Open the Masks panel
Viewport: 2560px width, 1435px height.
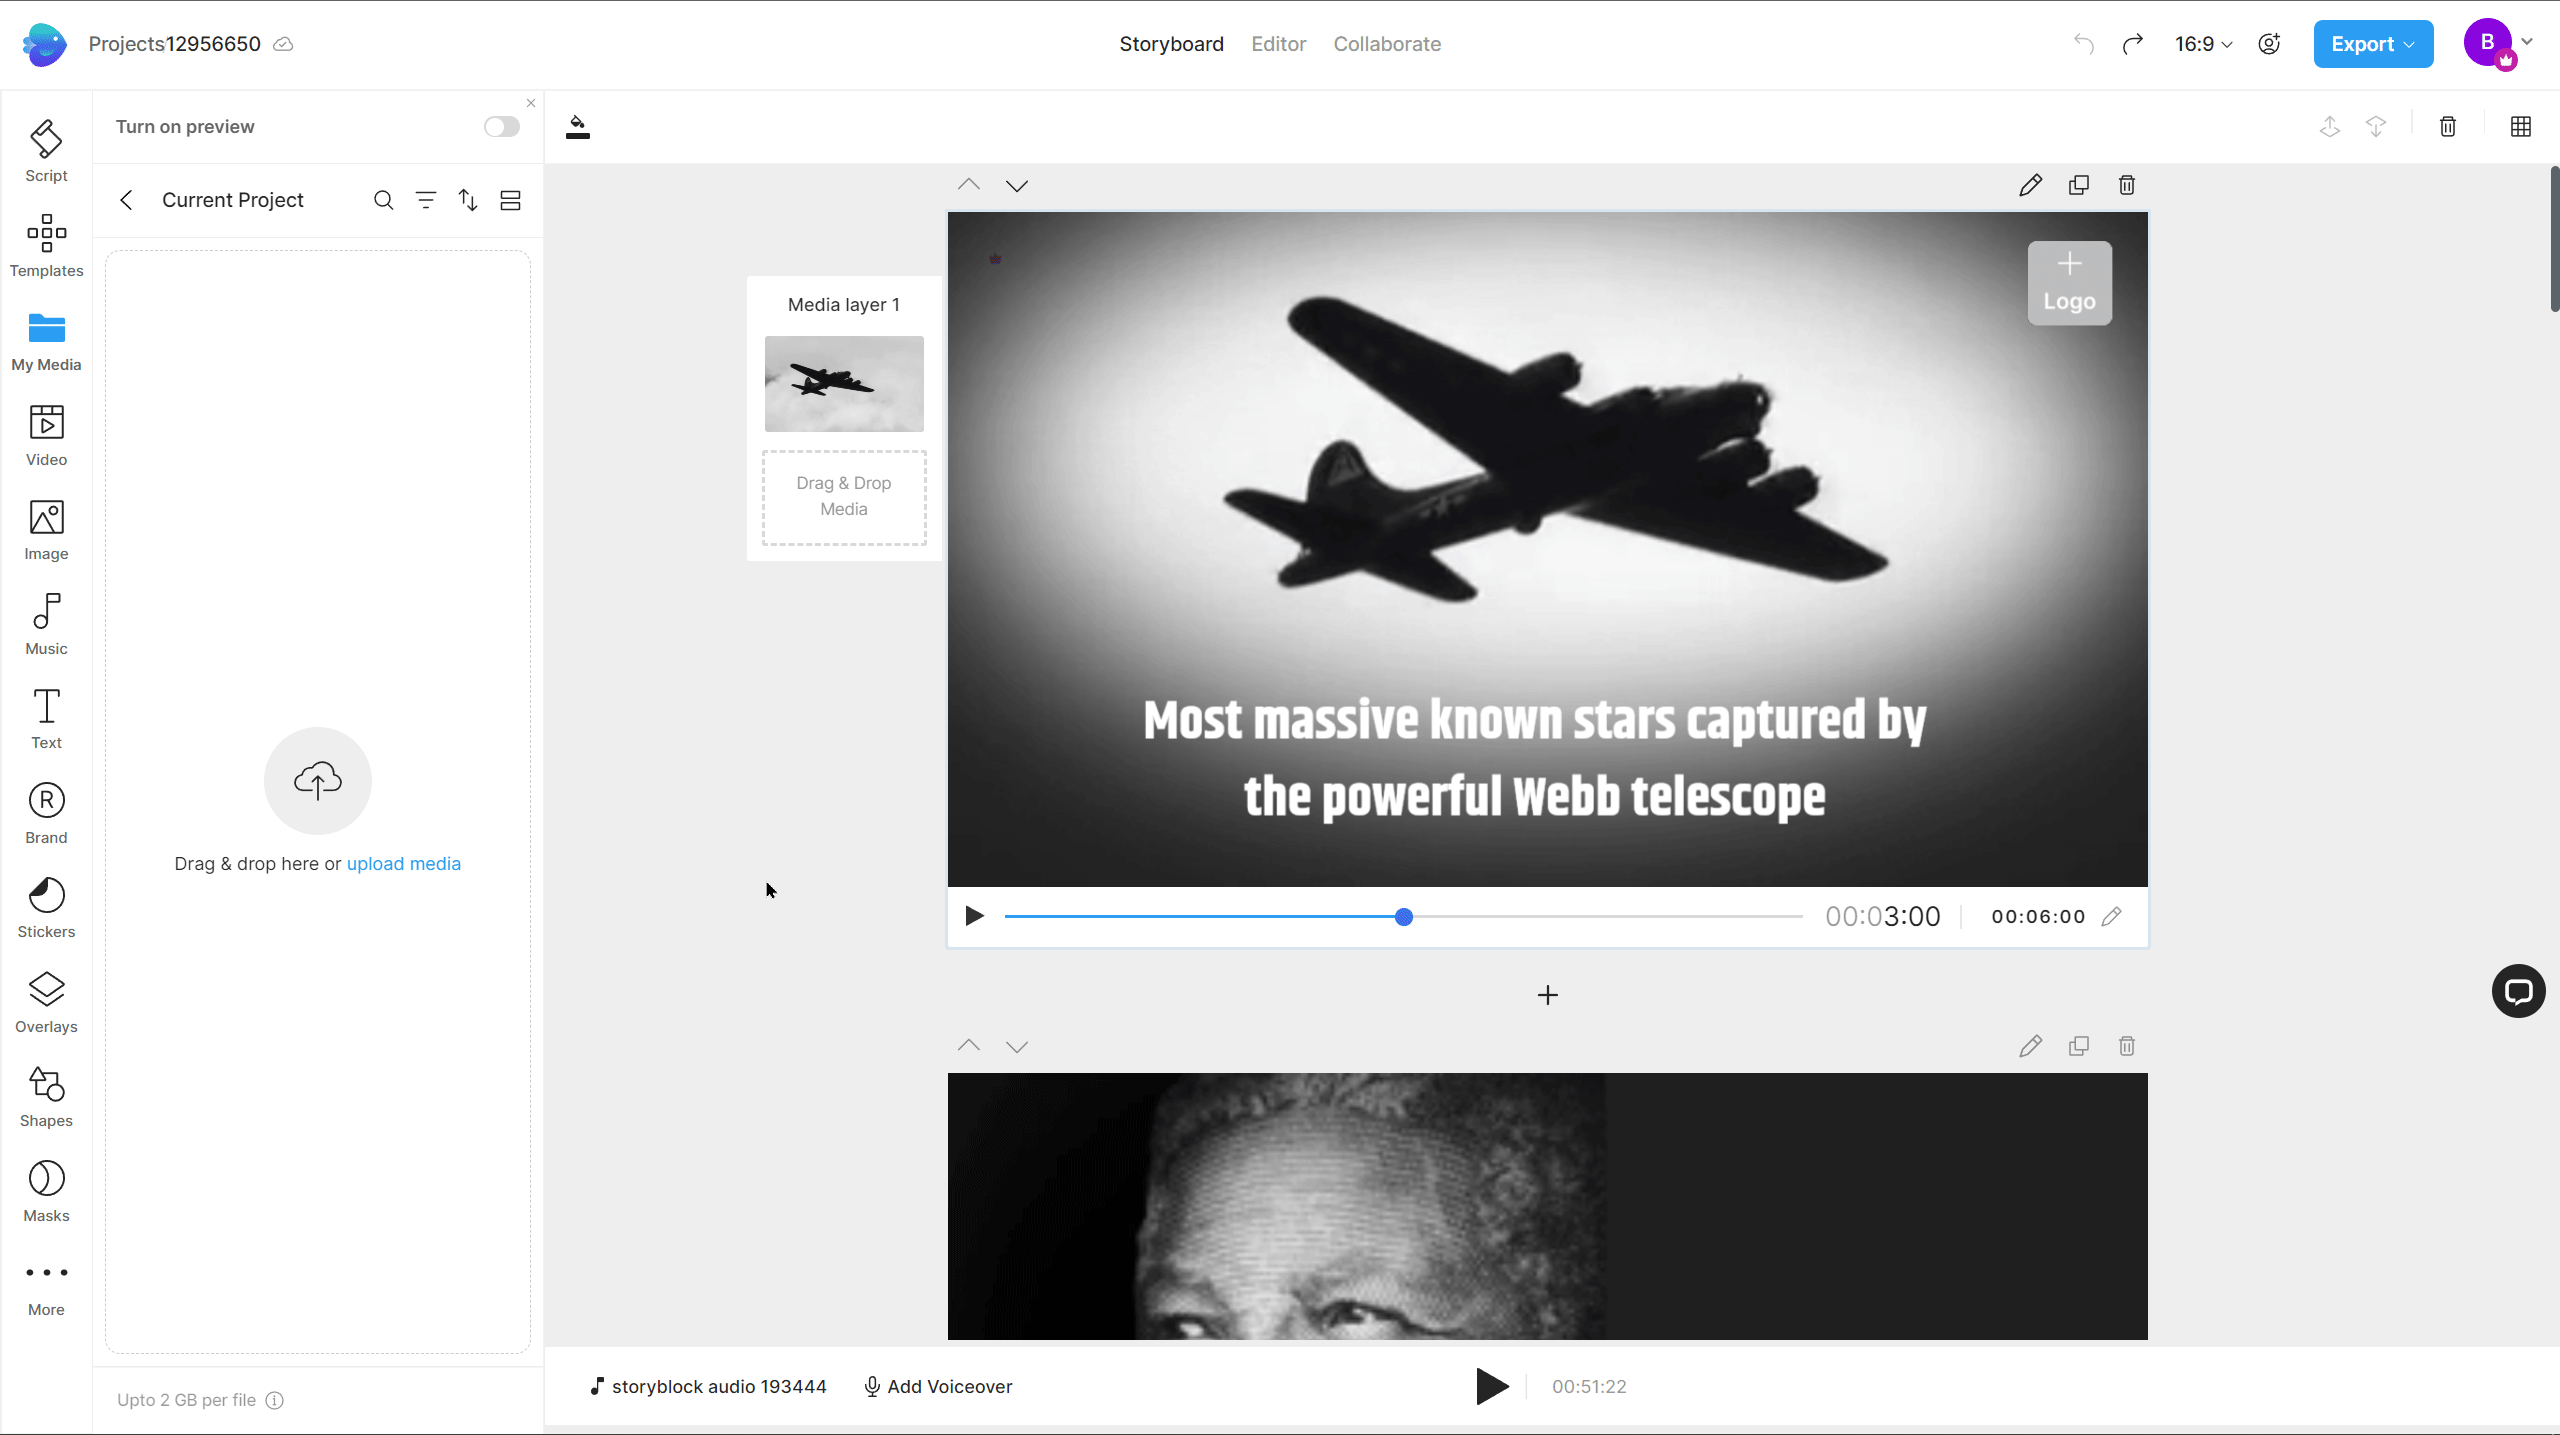pyautogui.click(x=46, y=1192)
